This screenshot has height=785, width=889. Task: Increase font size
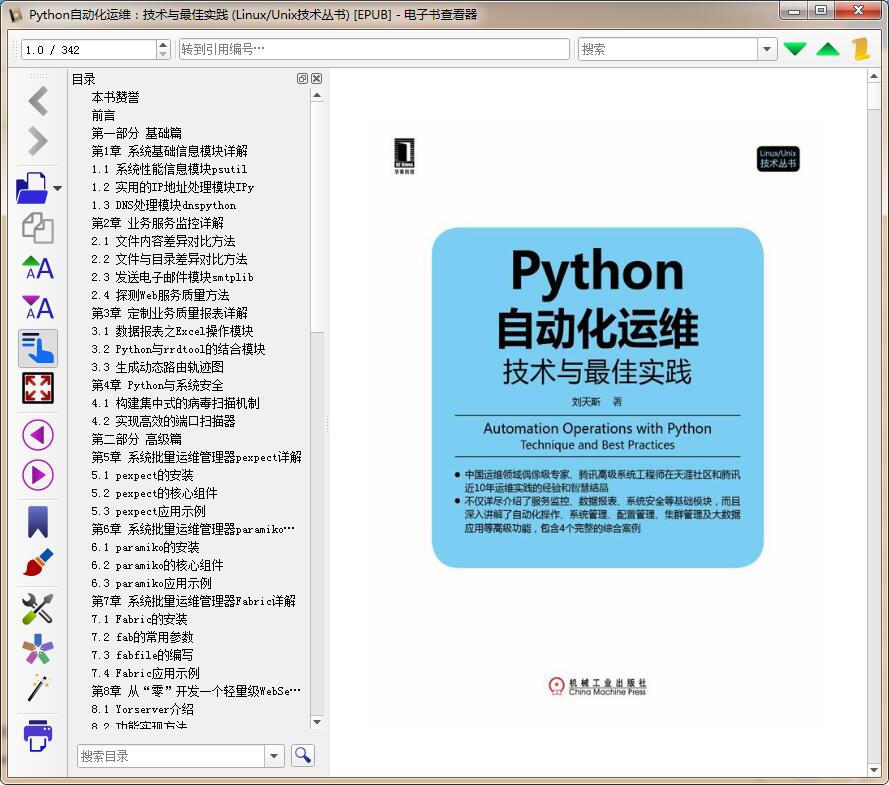click(x=38, y=268)
